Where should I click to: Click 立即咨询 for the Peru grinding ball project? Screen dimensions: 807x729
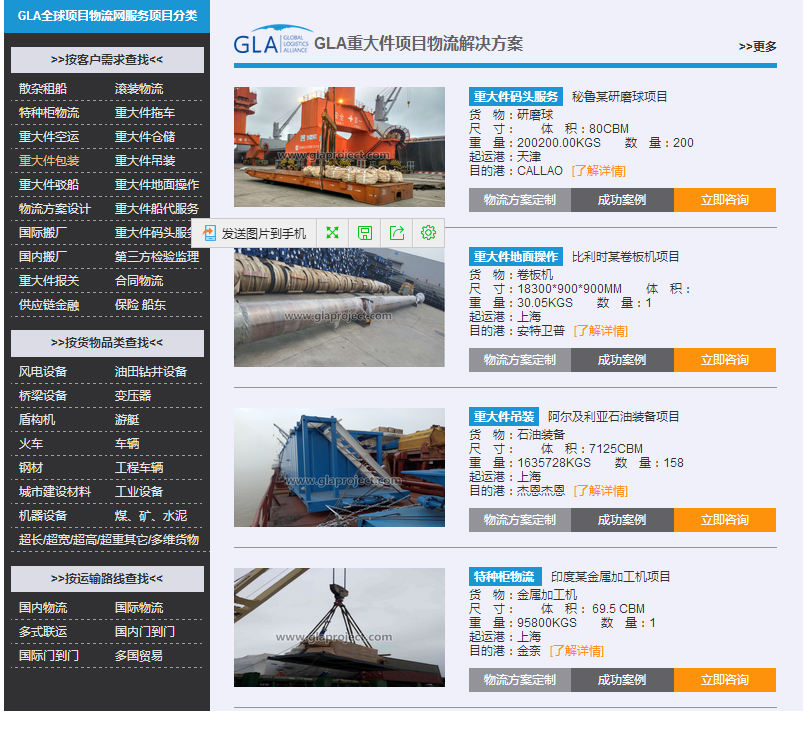click(x=725, y=199)
